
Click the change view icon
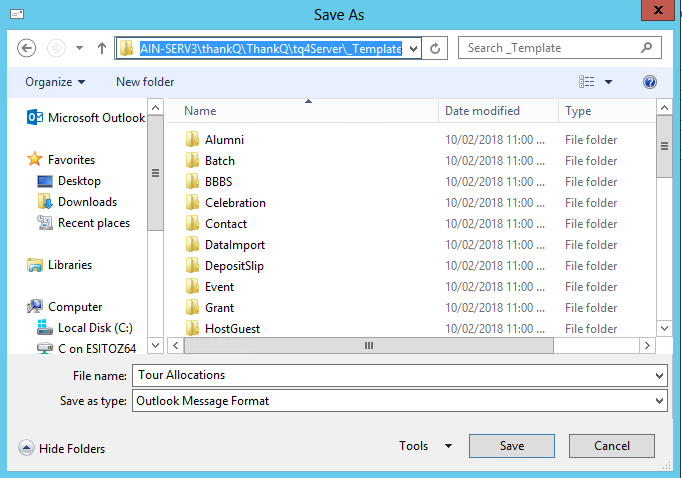pyautogui.click(x=587, y=82)
